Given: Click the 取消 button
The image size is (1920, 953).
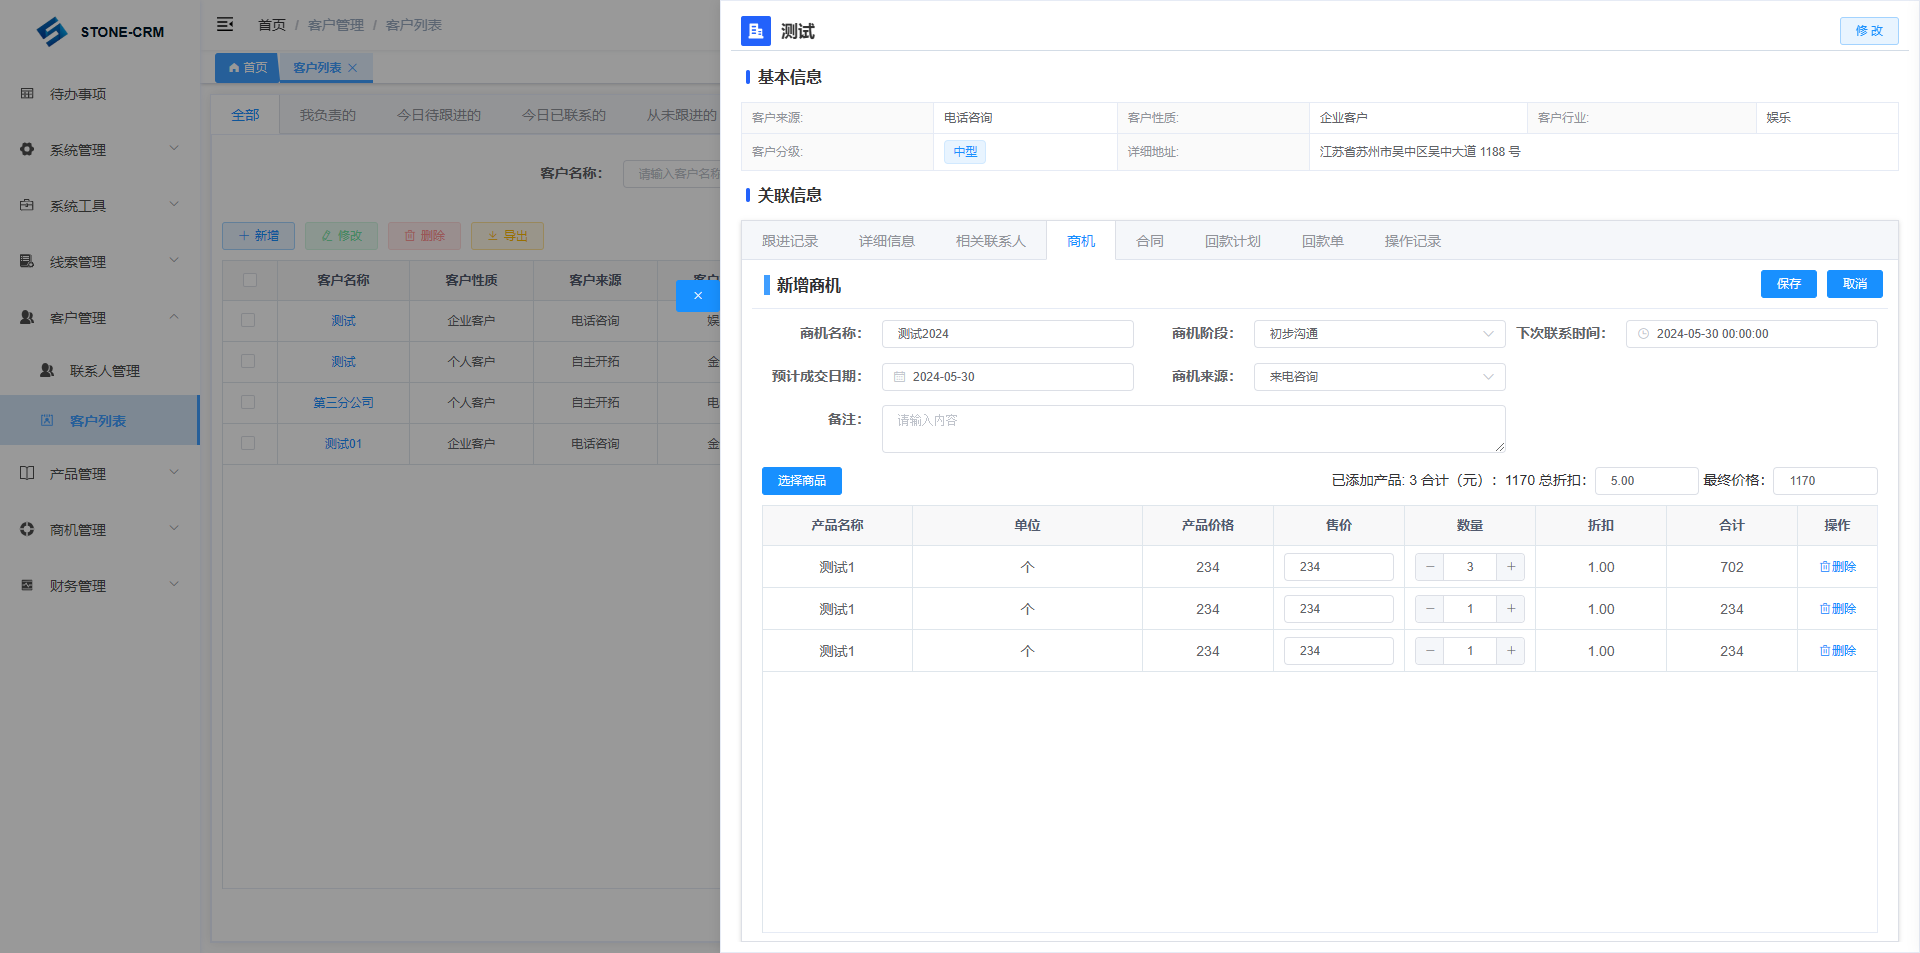Looking at the screenshot, I should pos(1854,284).
